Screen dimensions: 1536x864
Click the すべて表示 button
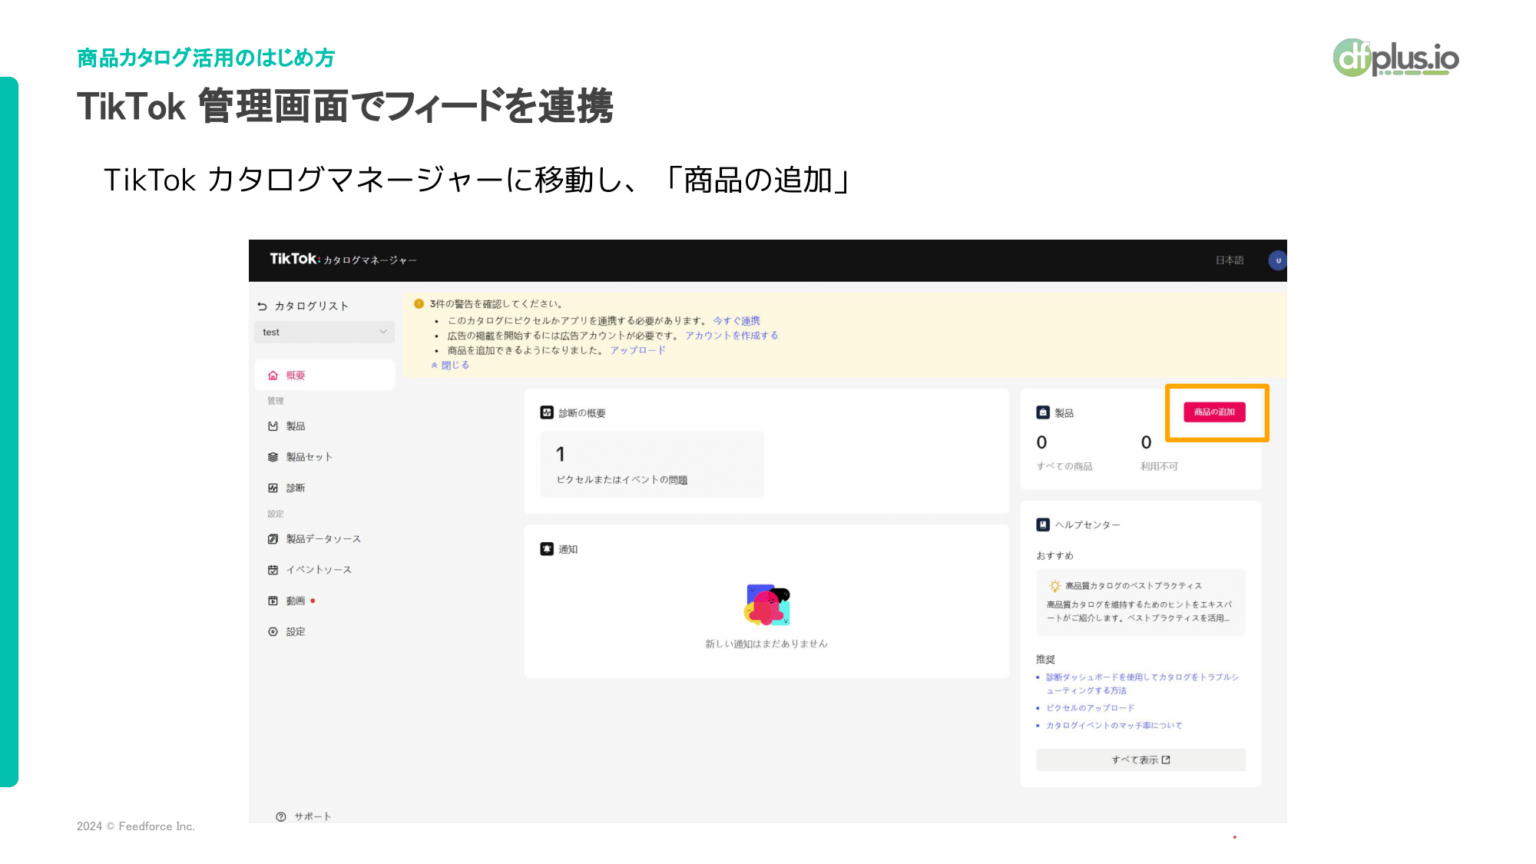coord(1141,760)
